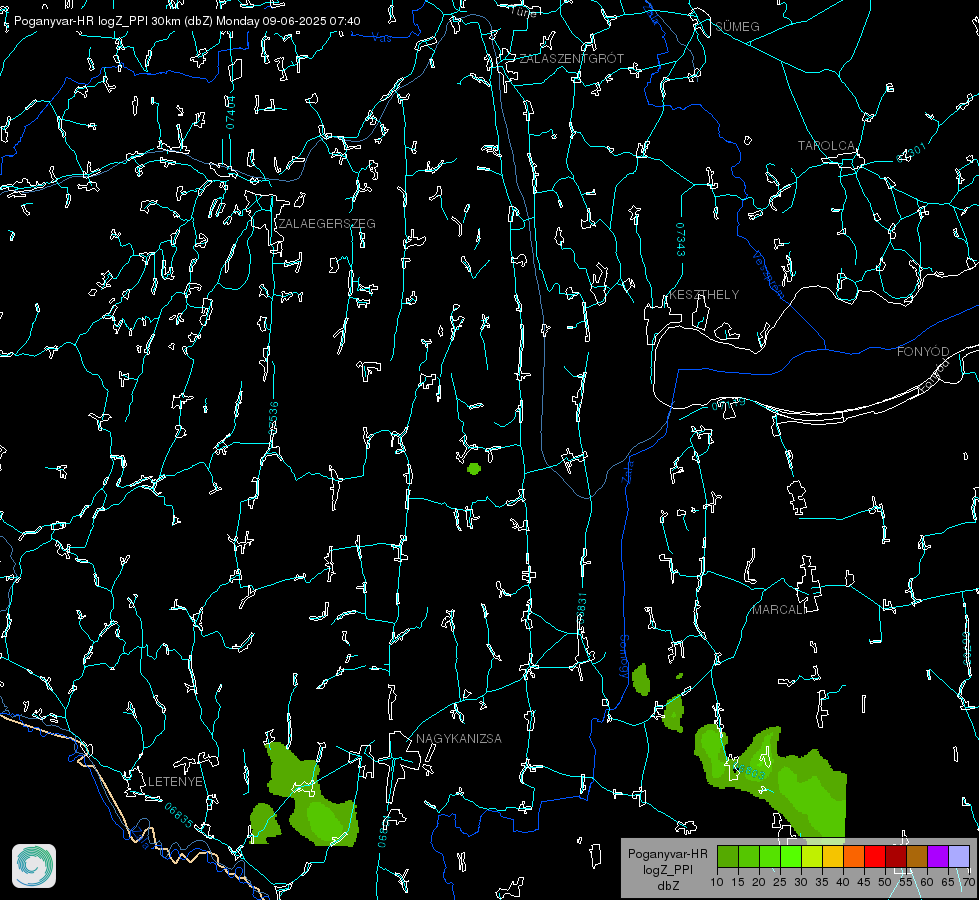Choose the 50-55 dBZ dark red swatch

coord(896,856)
